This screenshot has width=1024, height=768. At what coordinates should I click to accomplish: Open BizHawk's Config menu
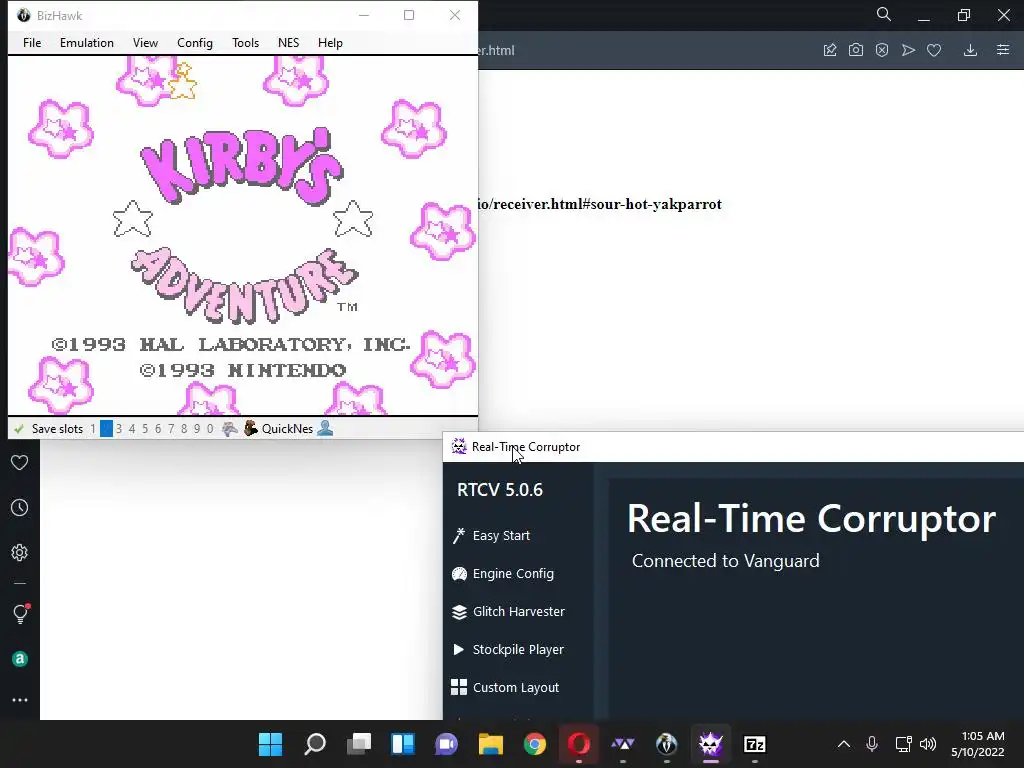(x=195, y=42)
